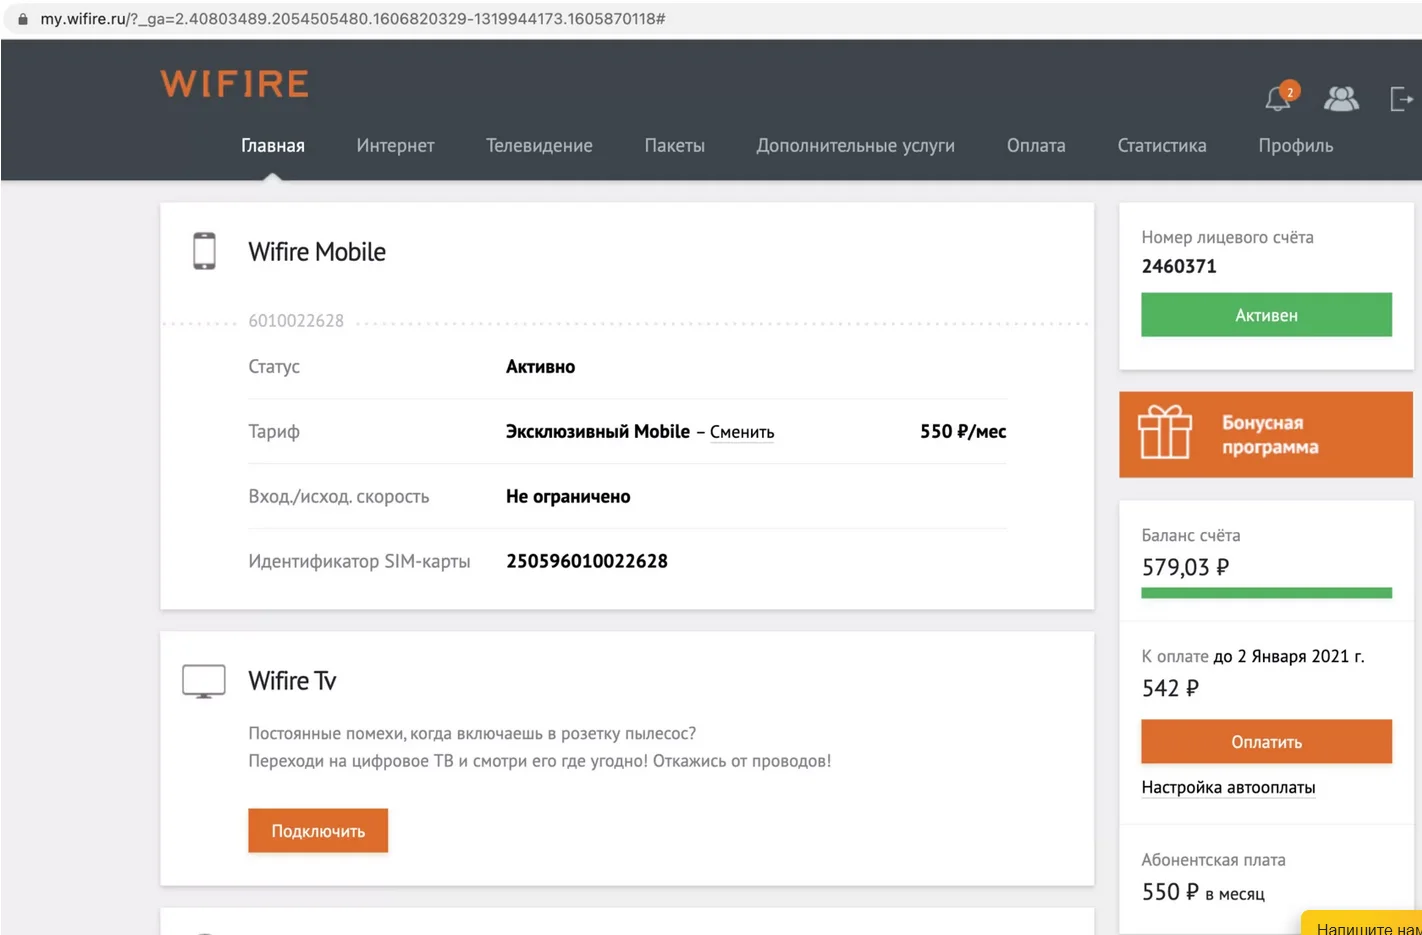Open the Телевидение menu item
This screenshot has width=1422, height=935.
(x=539, y=145)
